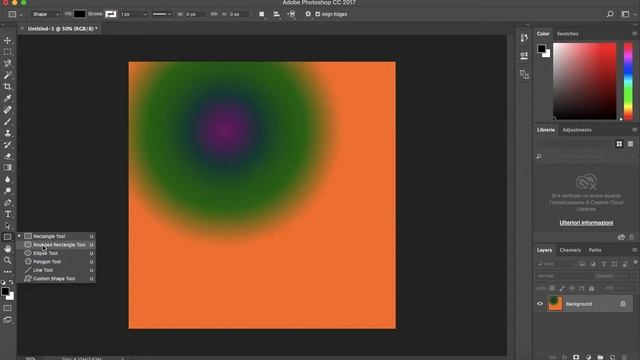This screenshot has height=360, width=640.
Task: Open path arrangement icon in options bar
Action: (x=292, y=14)
